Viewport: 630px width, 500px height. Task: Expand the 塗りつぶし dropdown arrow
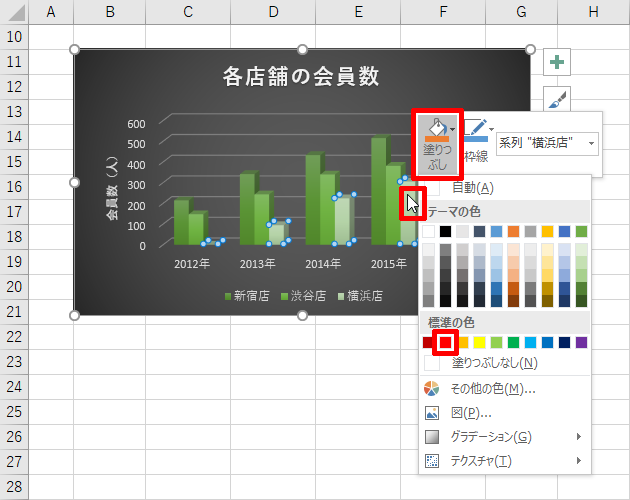[x=453, y=129]
